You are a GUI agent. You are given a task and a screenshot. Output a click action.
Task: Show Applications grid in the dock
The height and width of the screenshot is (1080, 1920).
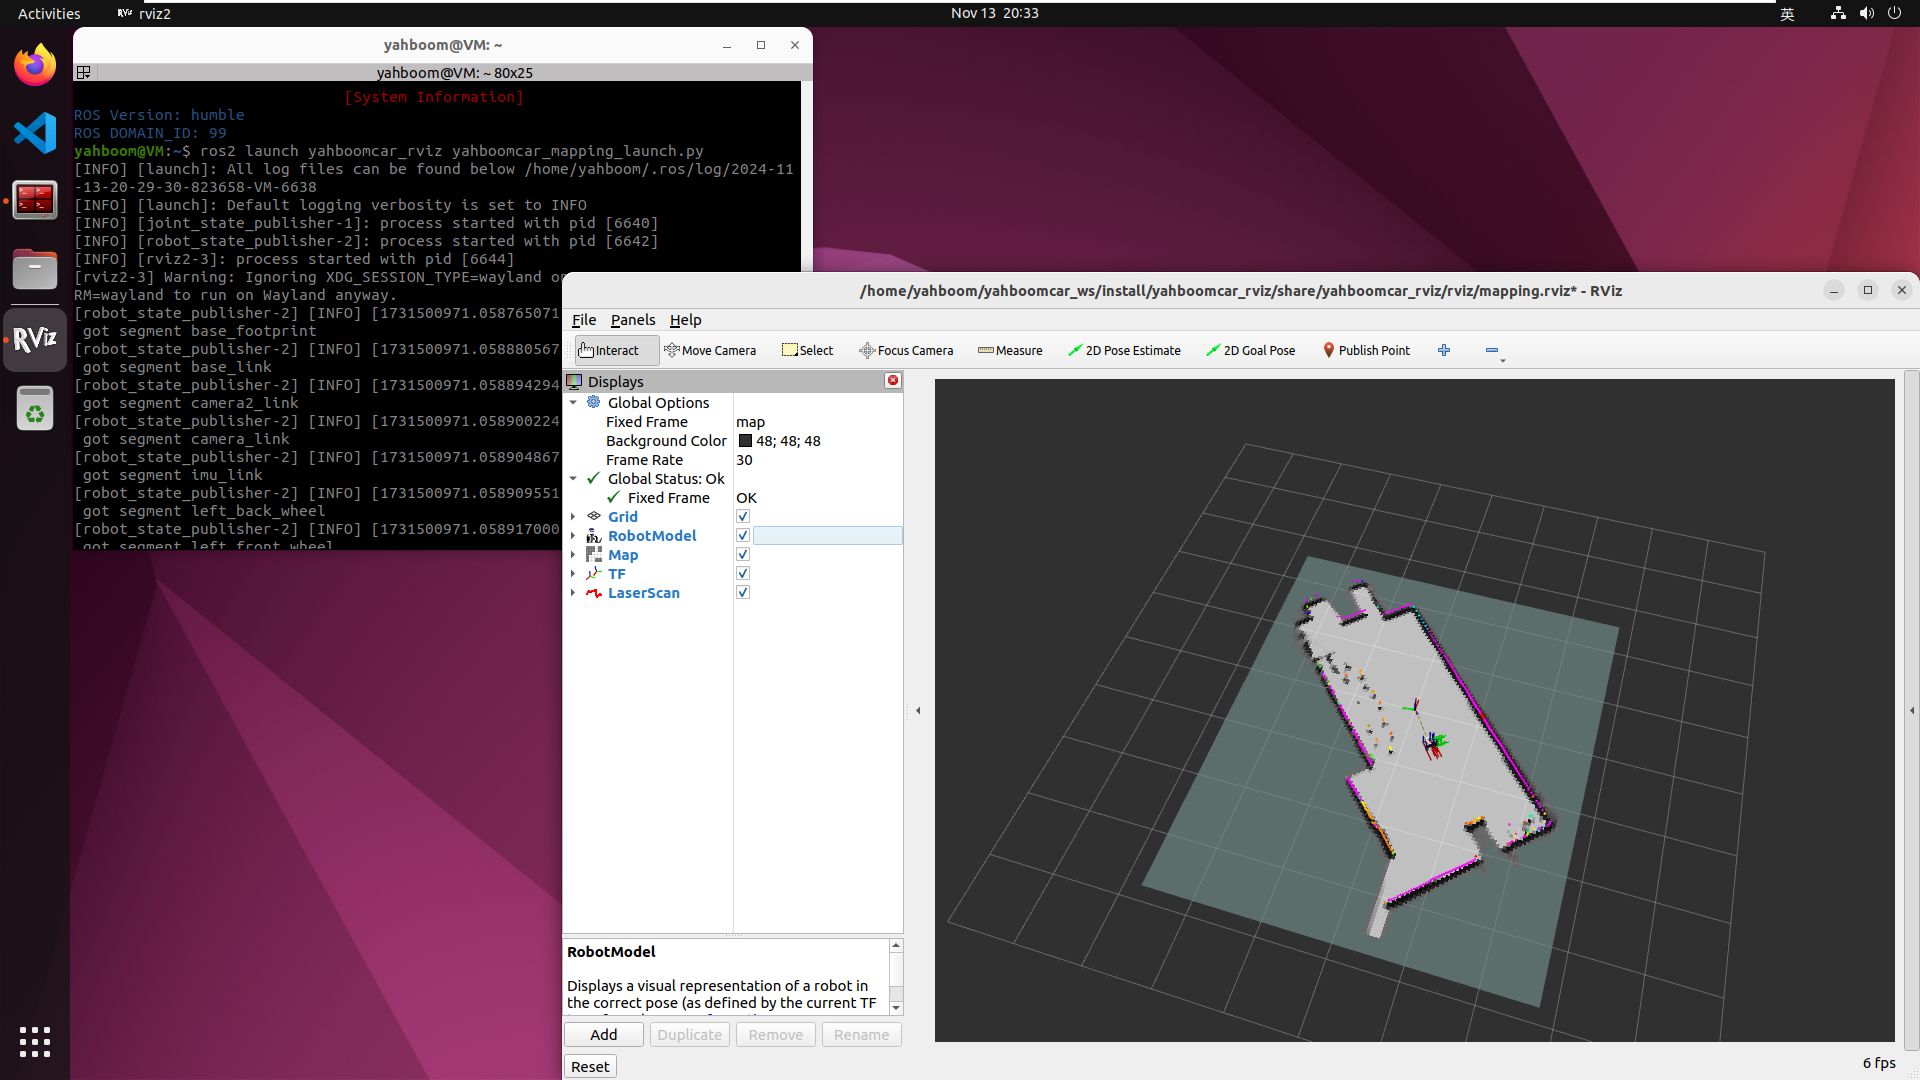click(35, 1041)
